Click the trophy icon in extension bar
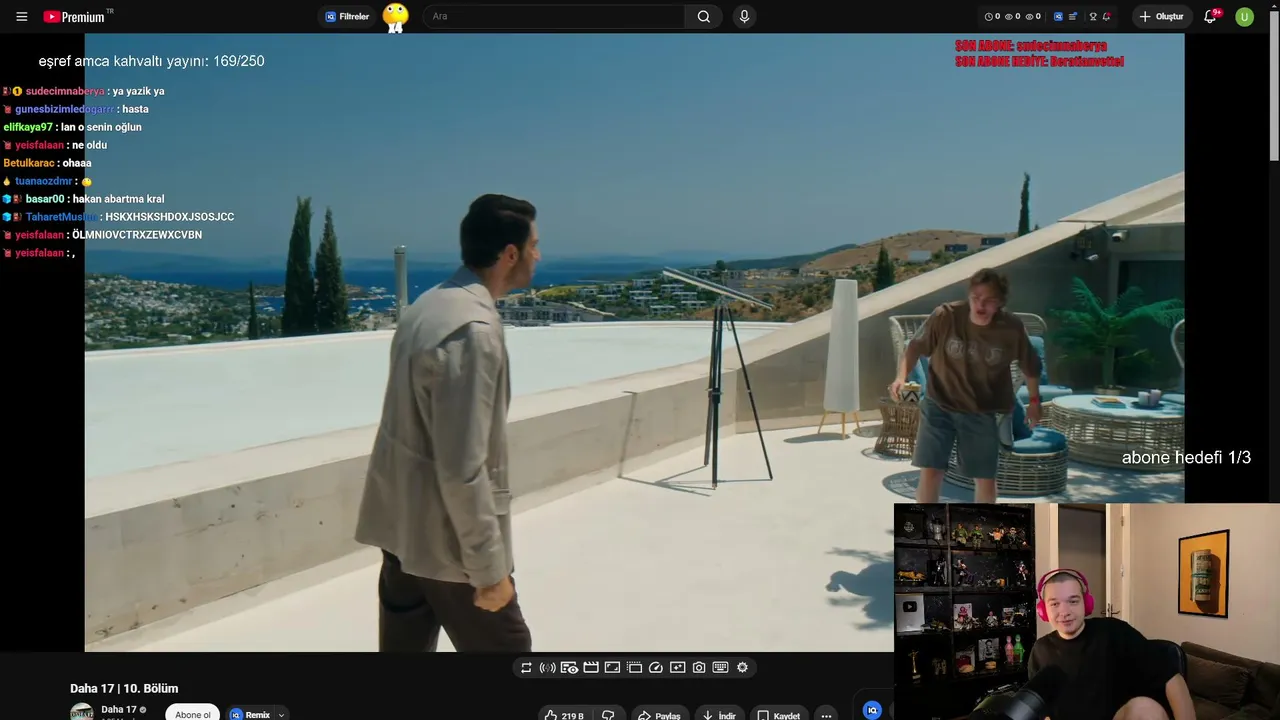 [x=1093, y=17]
